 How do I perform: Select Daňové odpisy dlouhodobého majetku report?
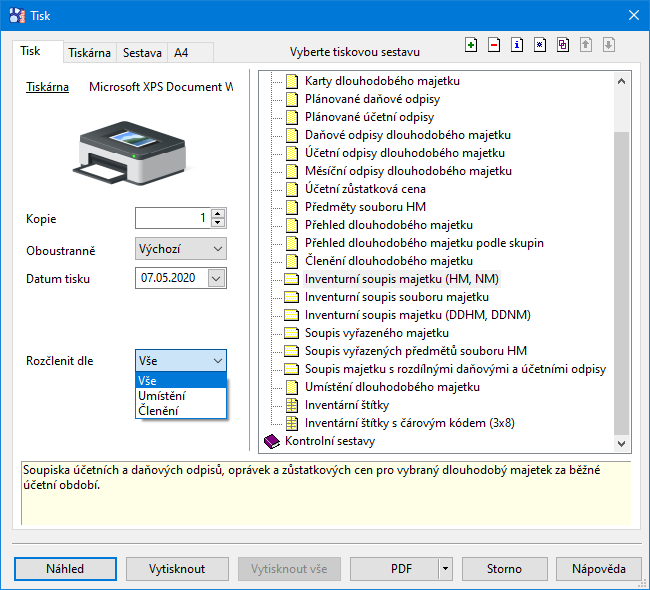(407, 135)
